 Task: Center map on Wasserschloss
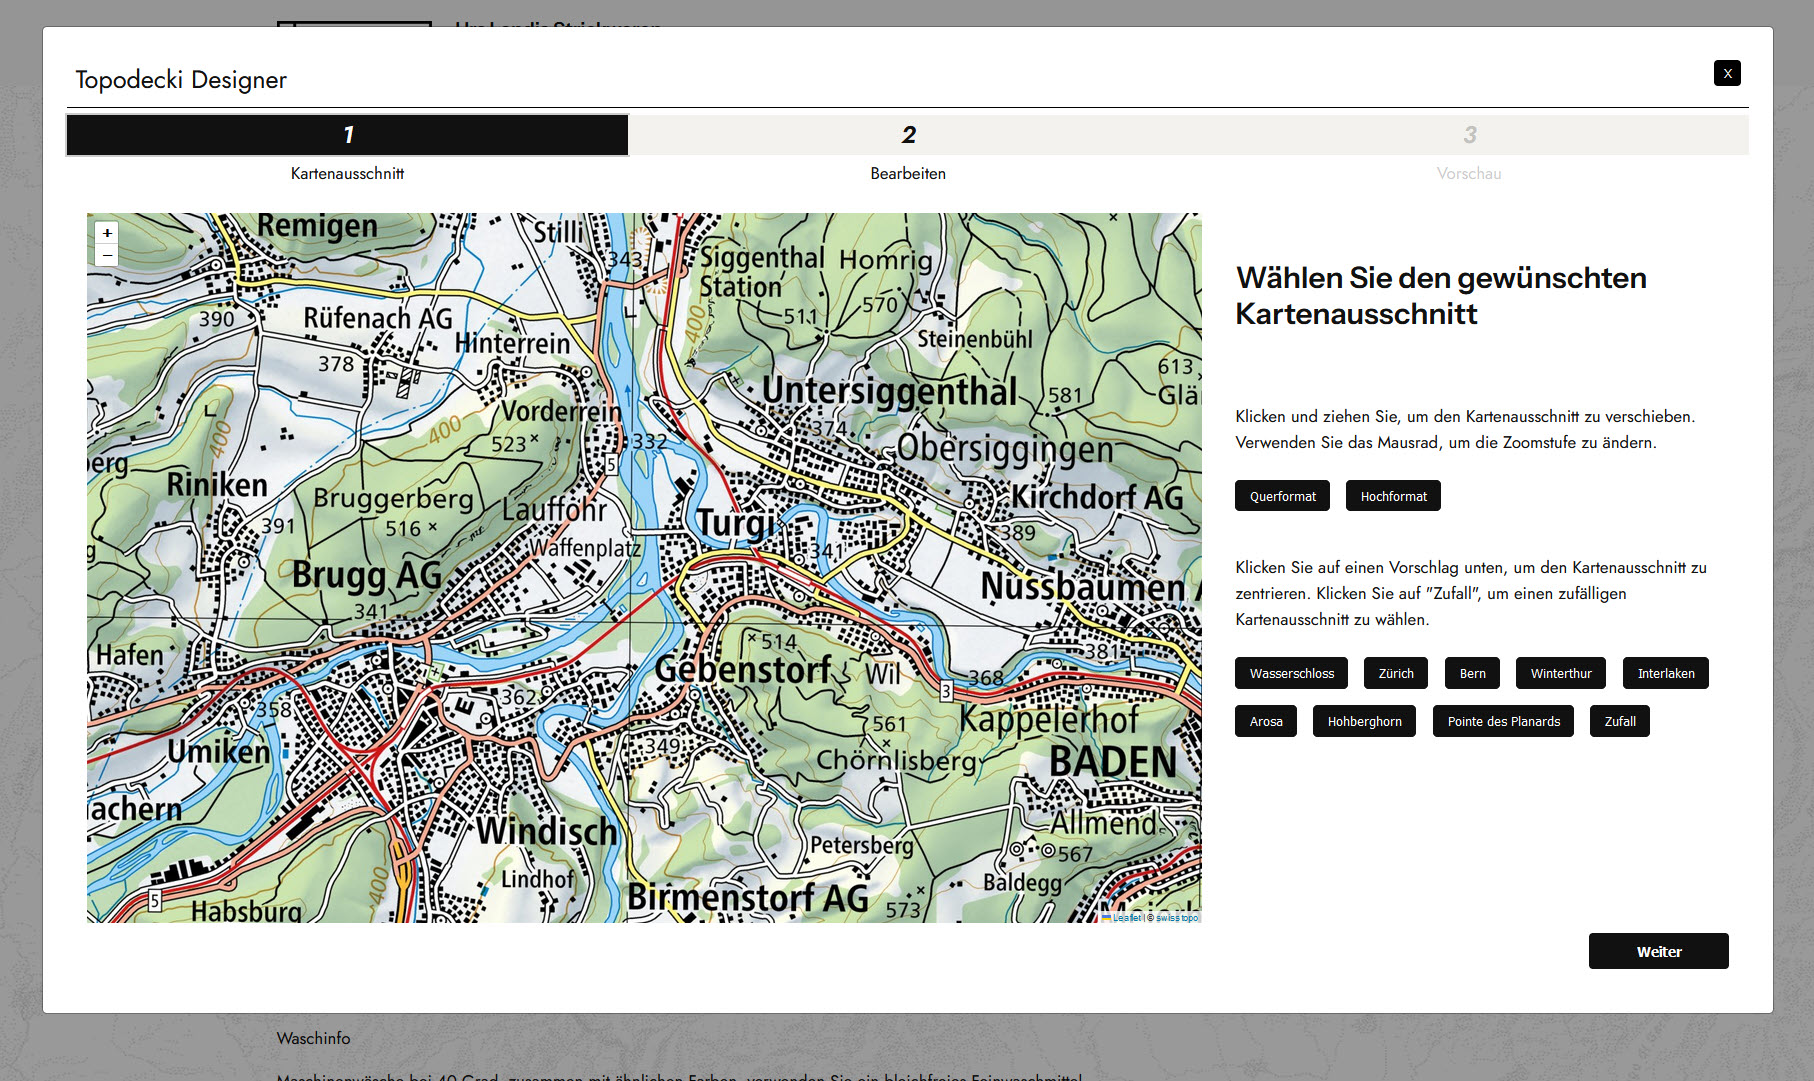click(x=1291, y=673)
